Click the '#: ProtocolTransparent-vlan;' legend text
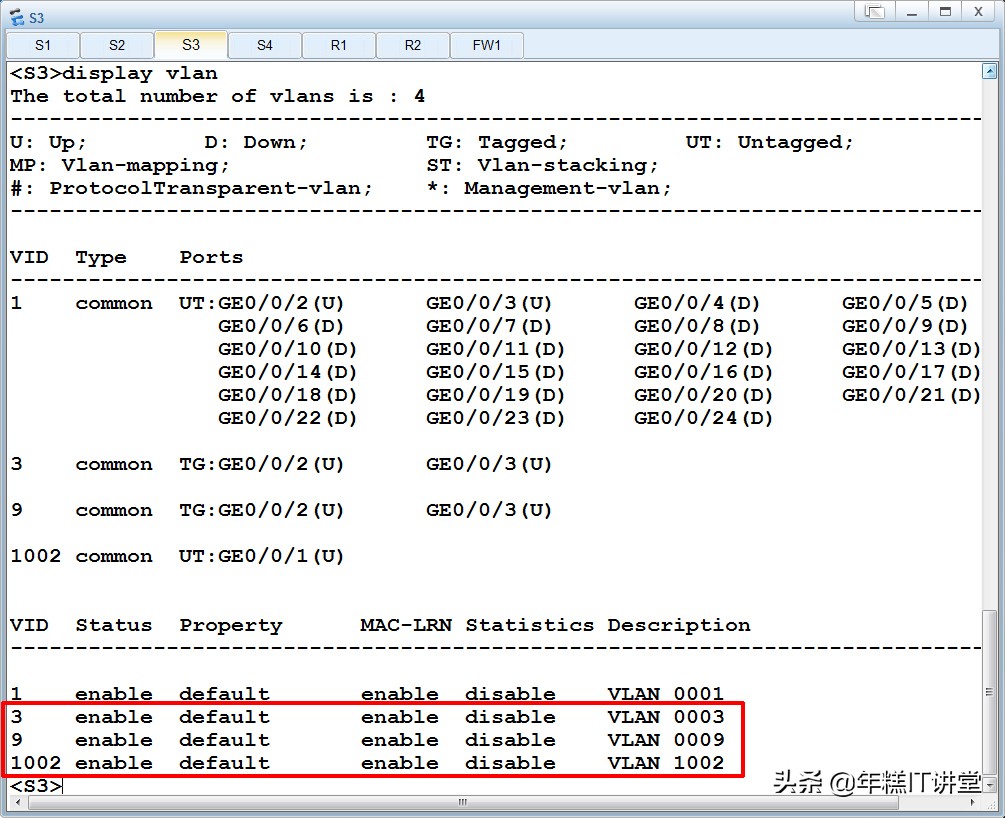1005x818 pixels. [x=191, y=188]
